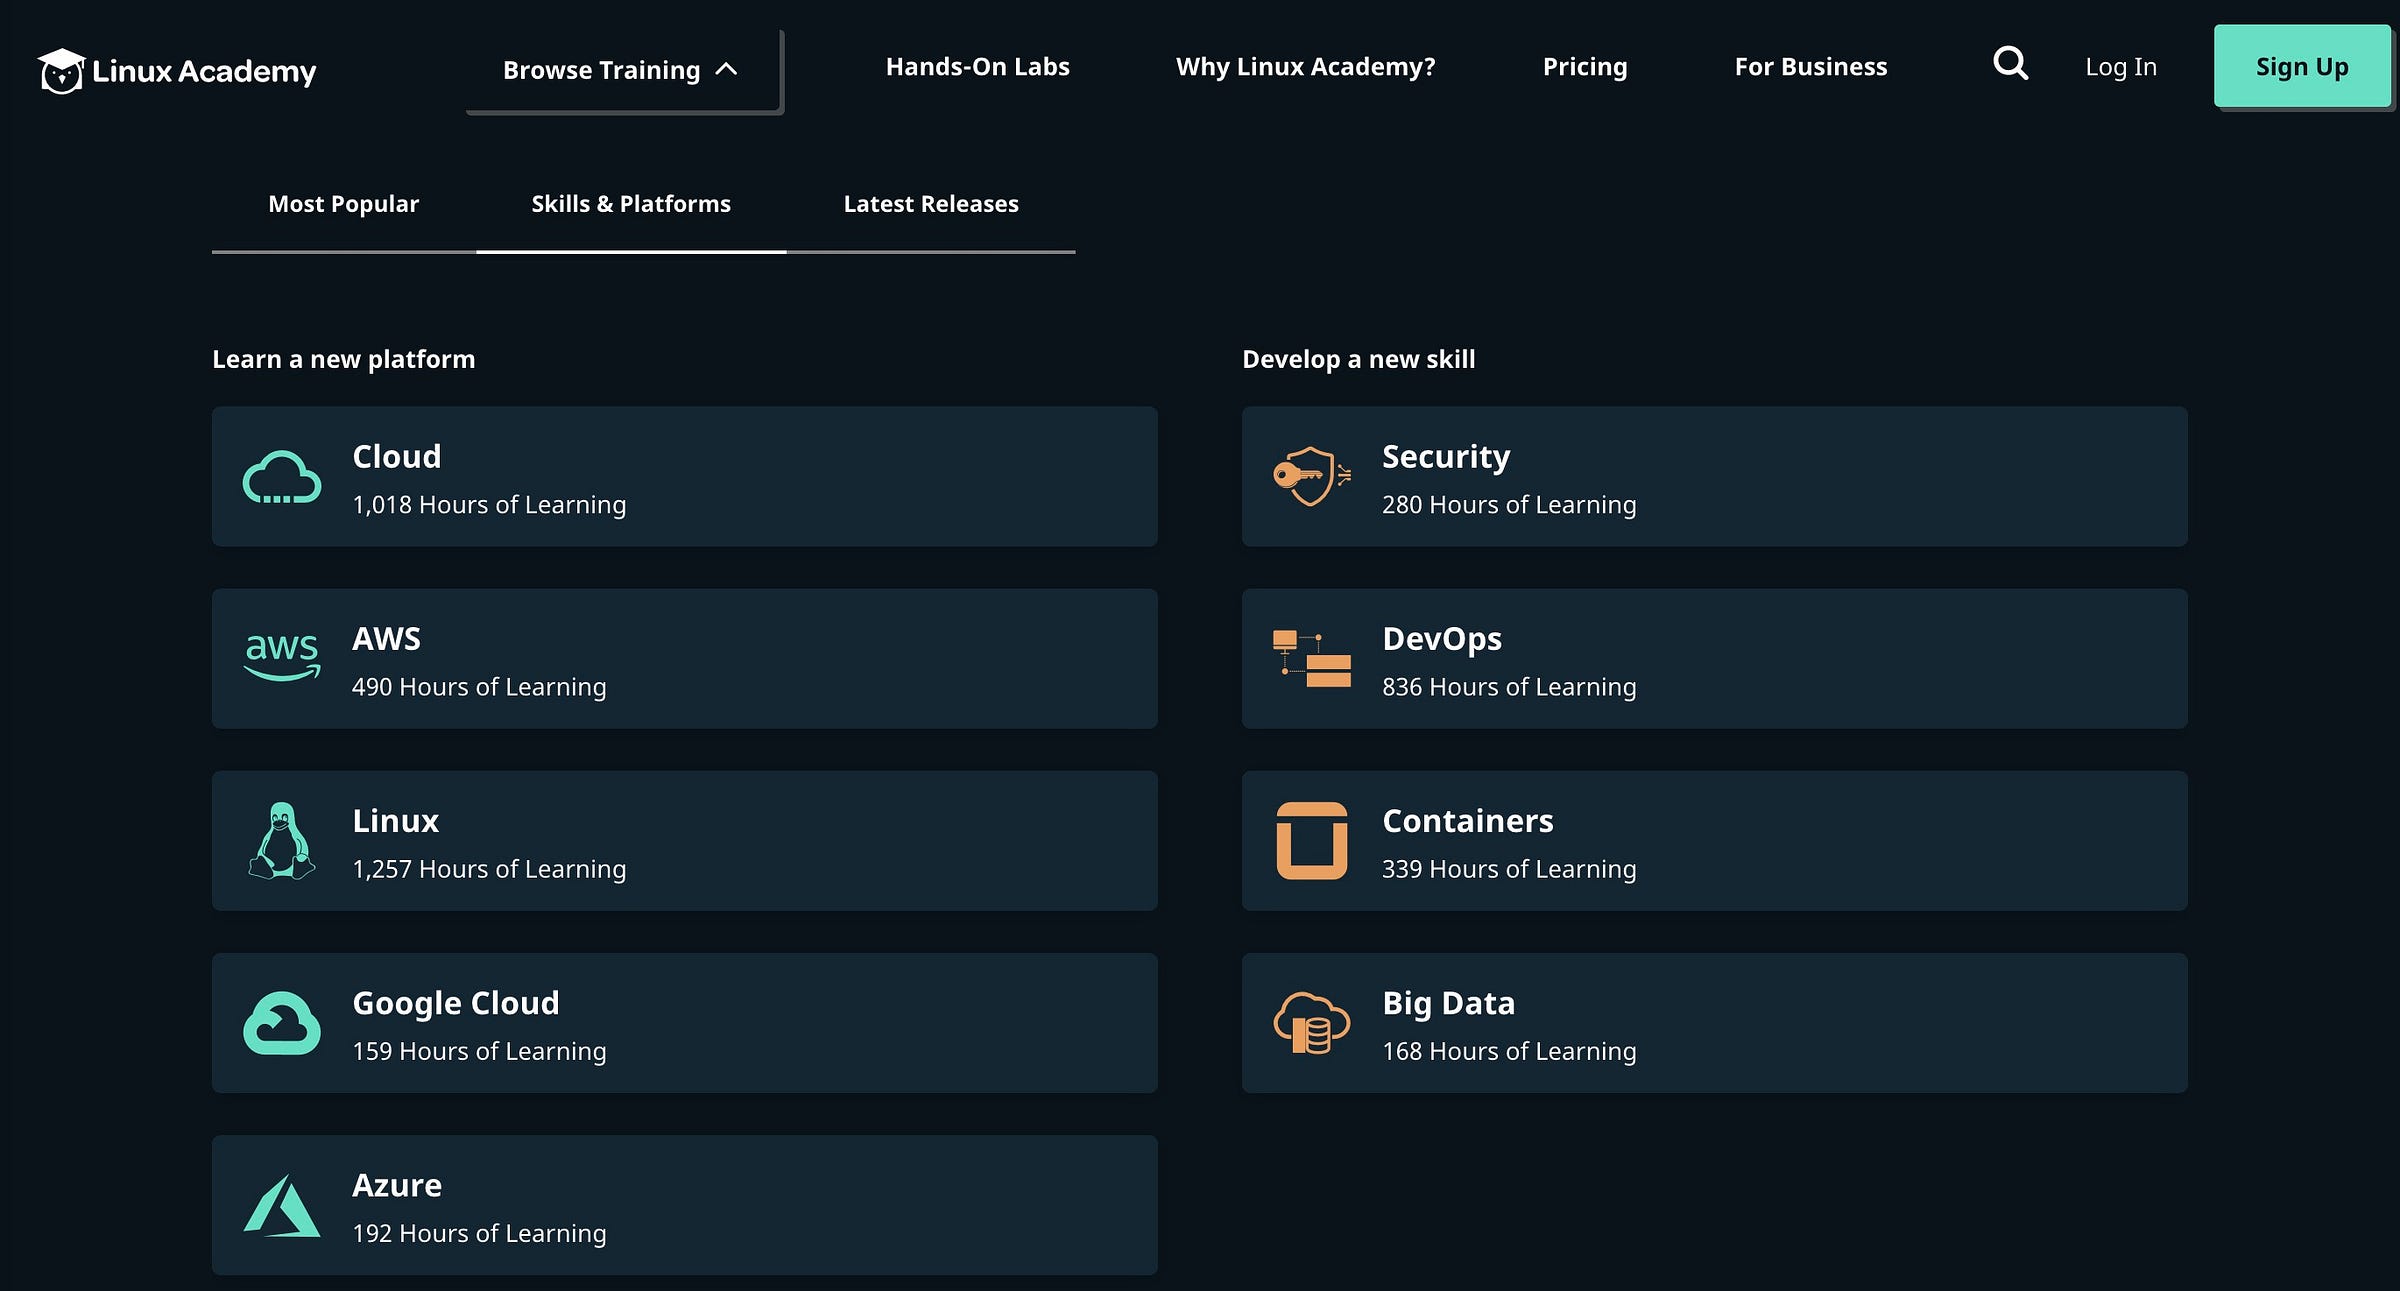
Task: Open the Cloud training title
Action: click(x=396, y=457)
